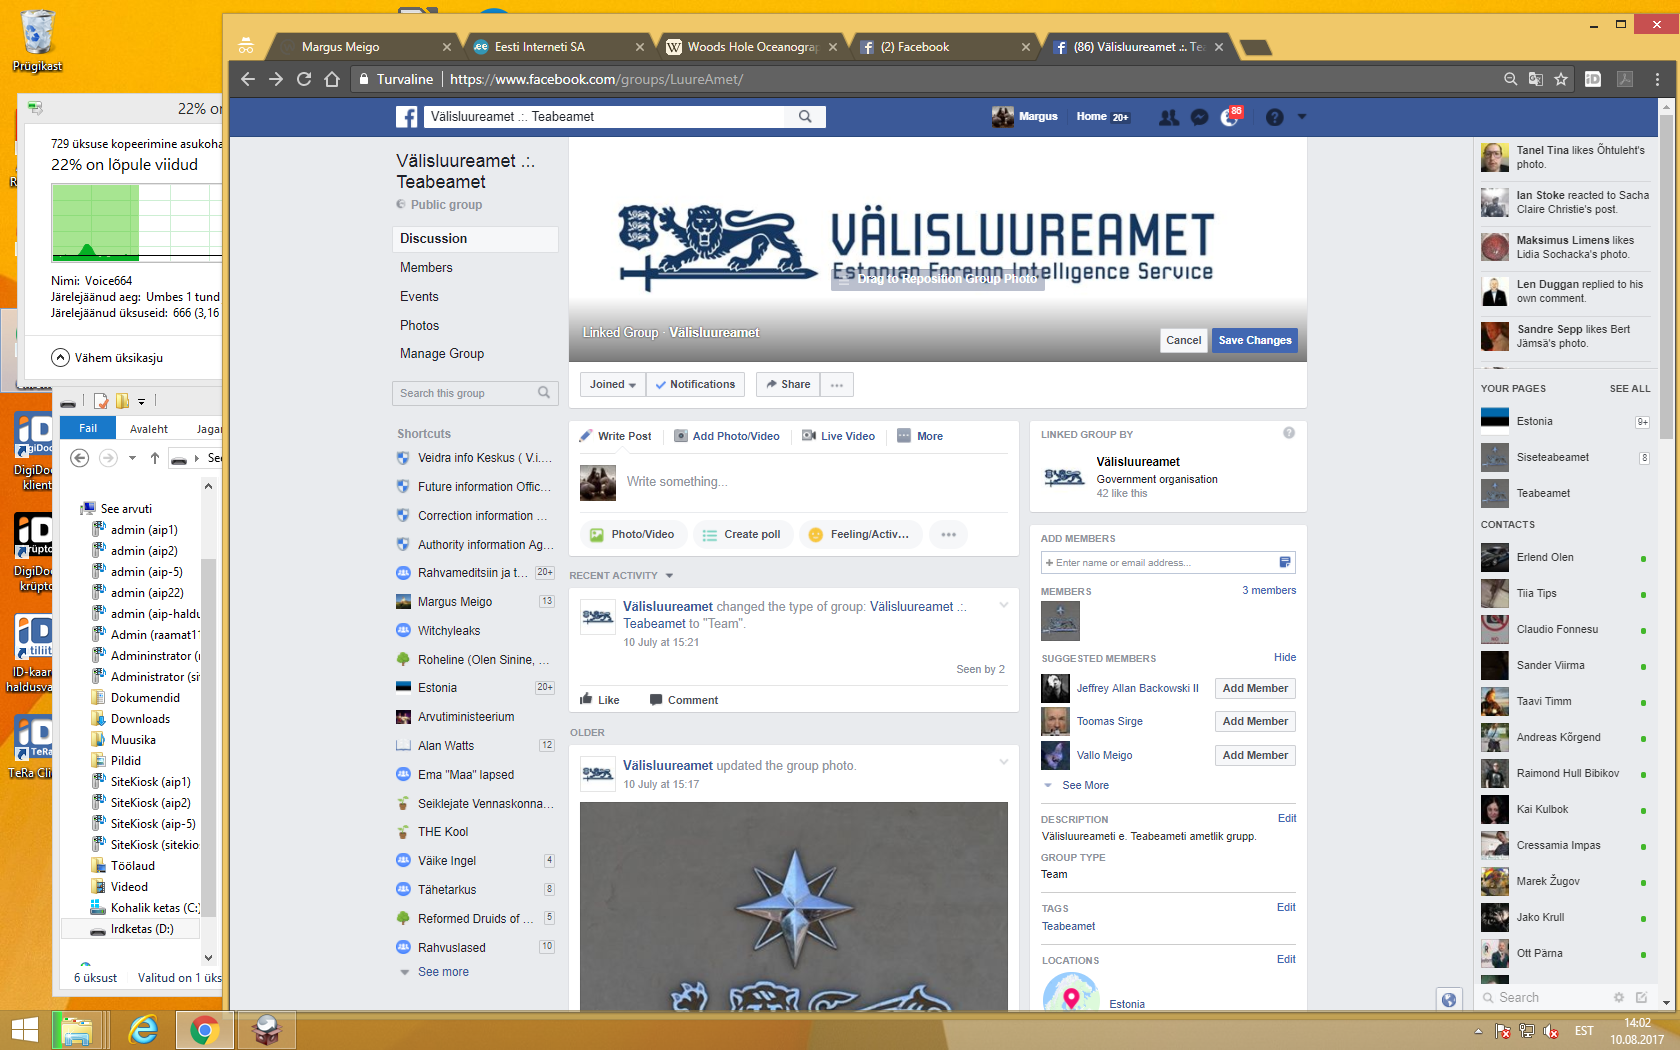This screenshot has width=1680, height=1050.
Task: Cancel the cover photo repositioning
Action: [1183, 340]
